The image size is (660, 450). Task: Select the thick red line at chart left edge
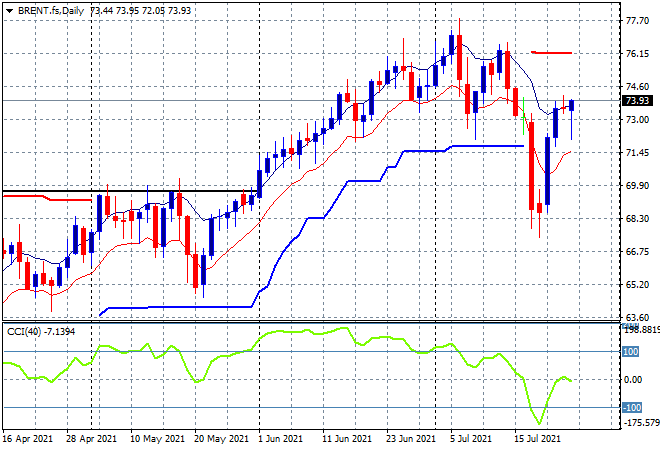(47, 197)
